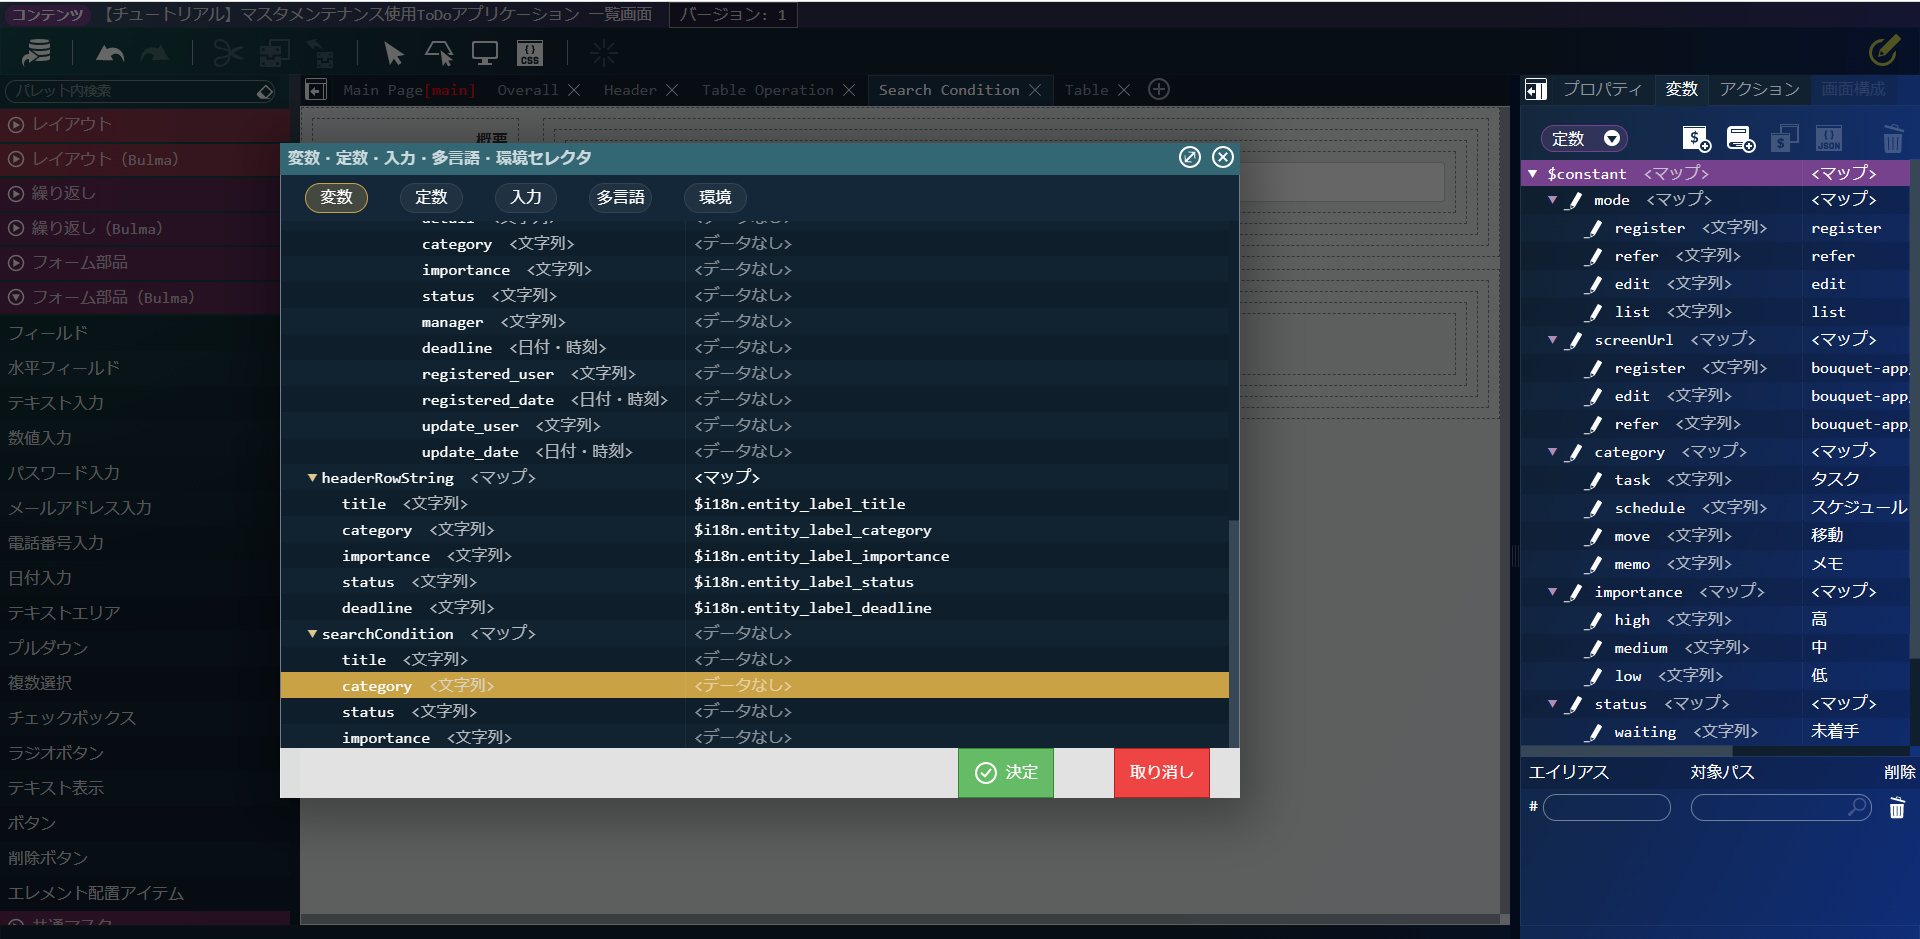
Task: Select the highlighted searchCondition category row
Action: point(754,685)
